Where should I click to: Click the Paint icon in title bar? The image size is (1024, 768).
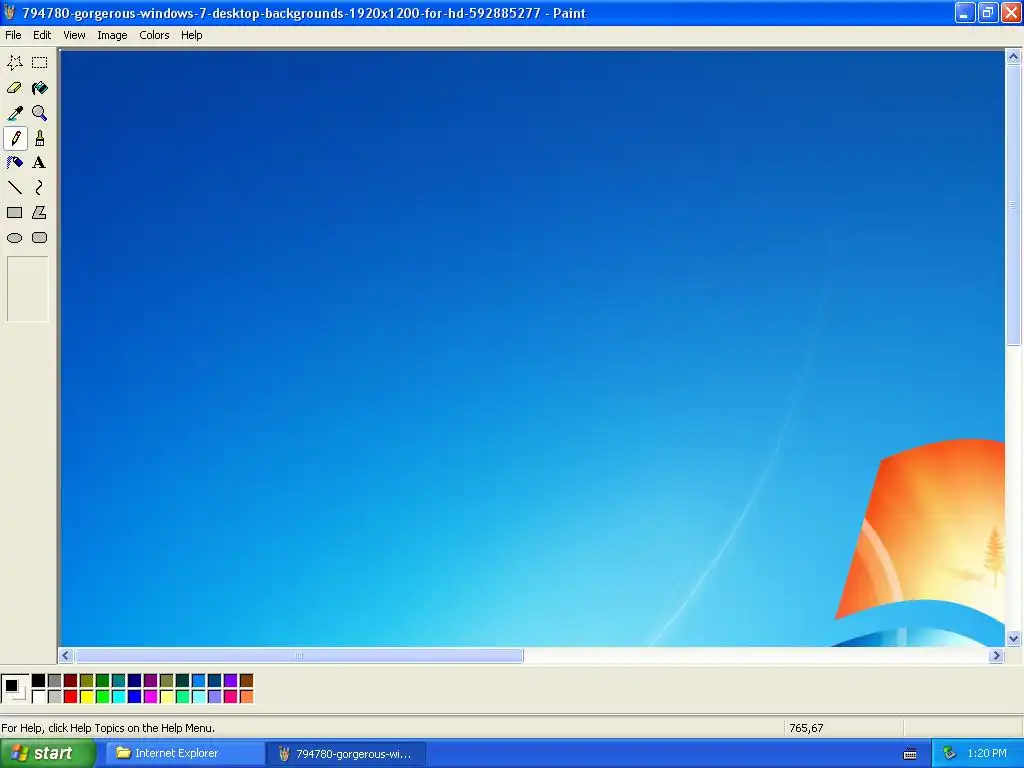coord(10,12)
